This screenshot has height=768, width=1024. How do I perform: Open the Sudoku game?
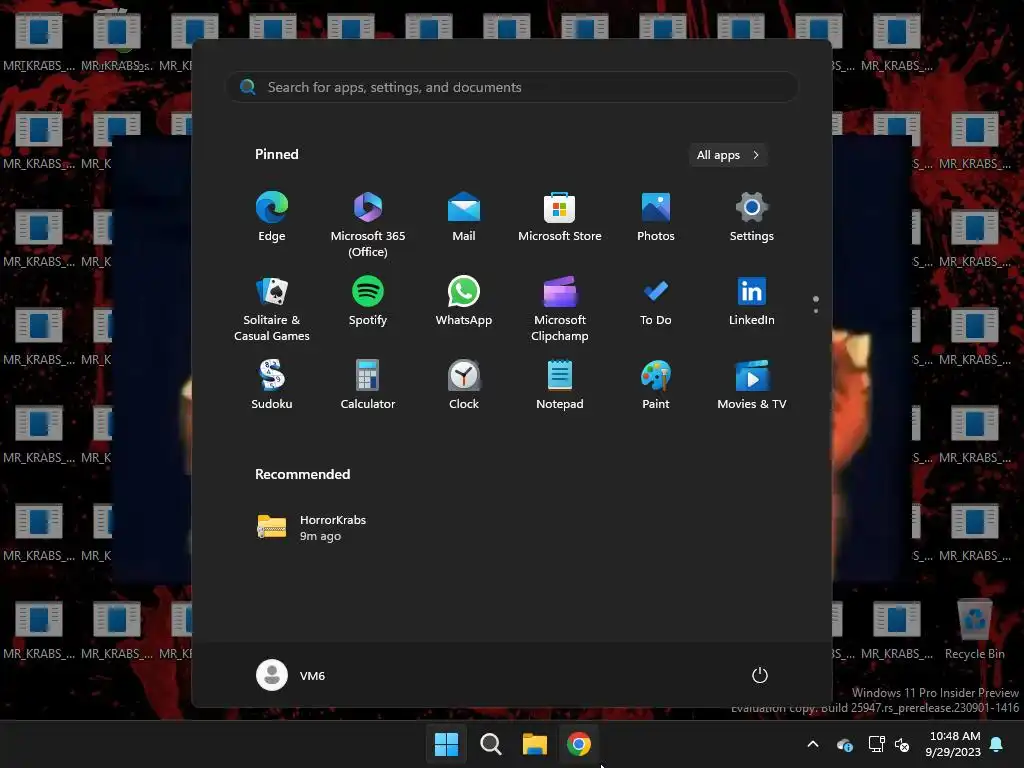[x=272, y=385]
